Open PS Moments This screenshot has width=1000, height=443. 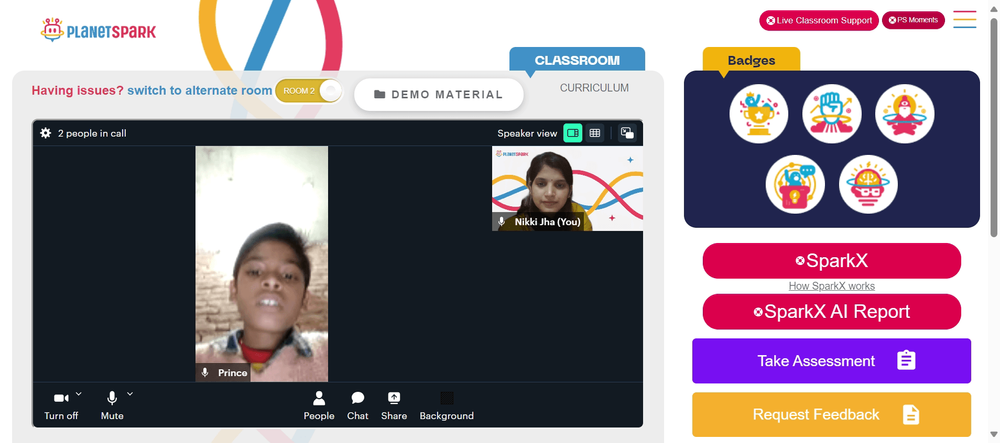pos(913,20)
